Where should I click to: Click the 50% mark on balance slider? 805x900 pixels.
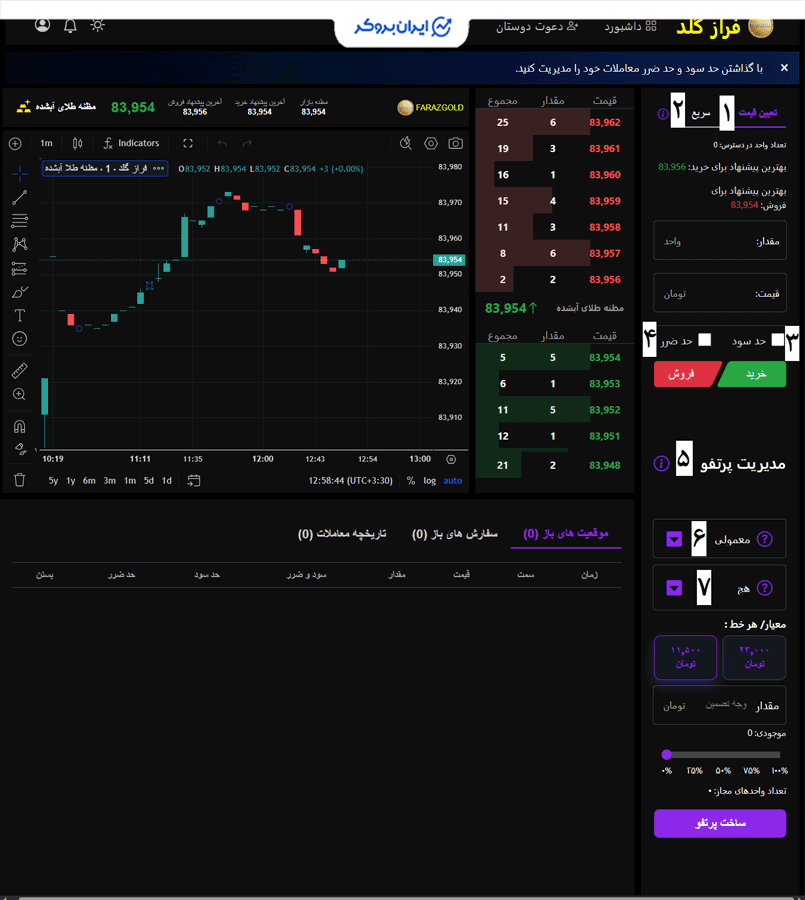(722, 771)
